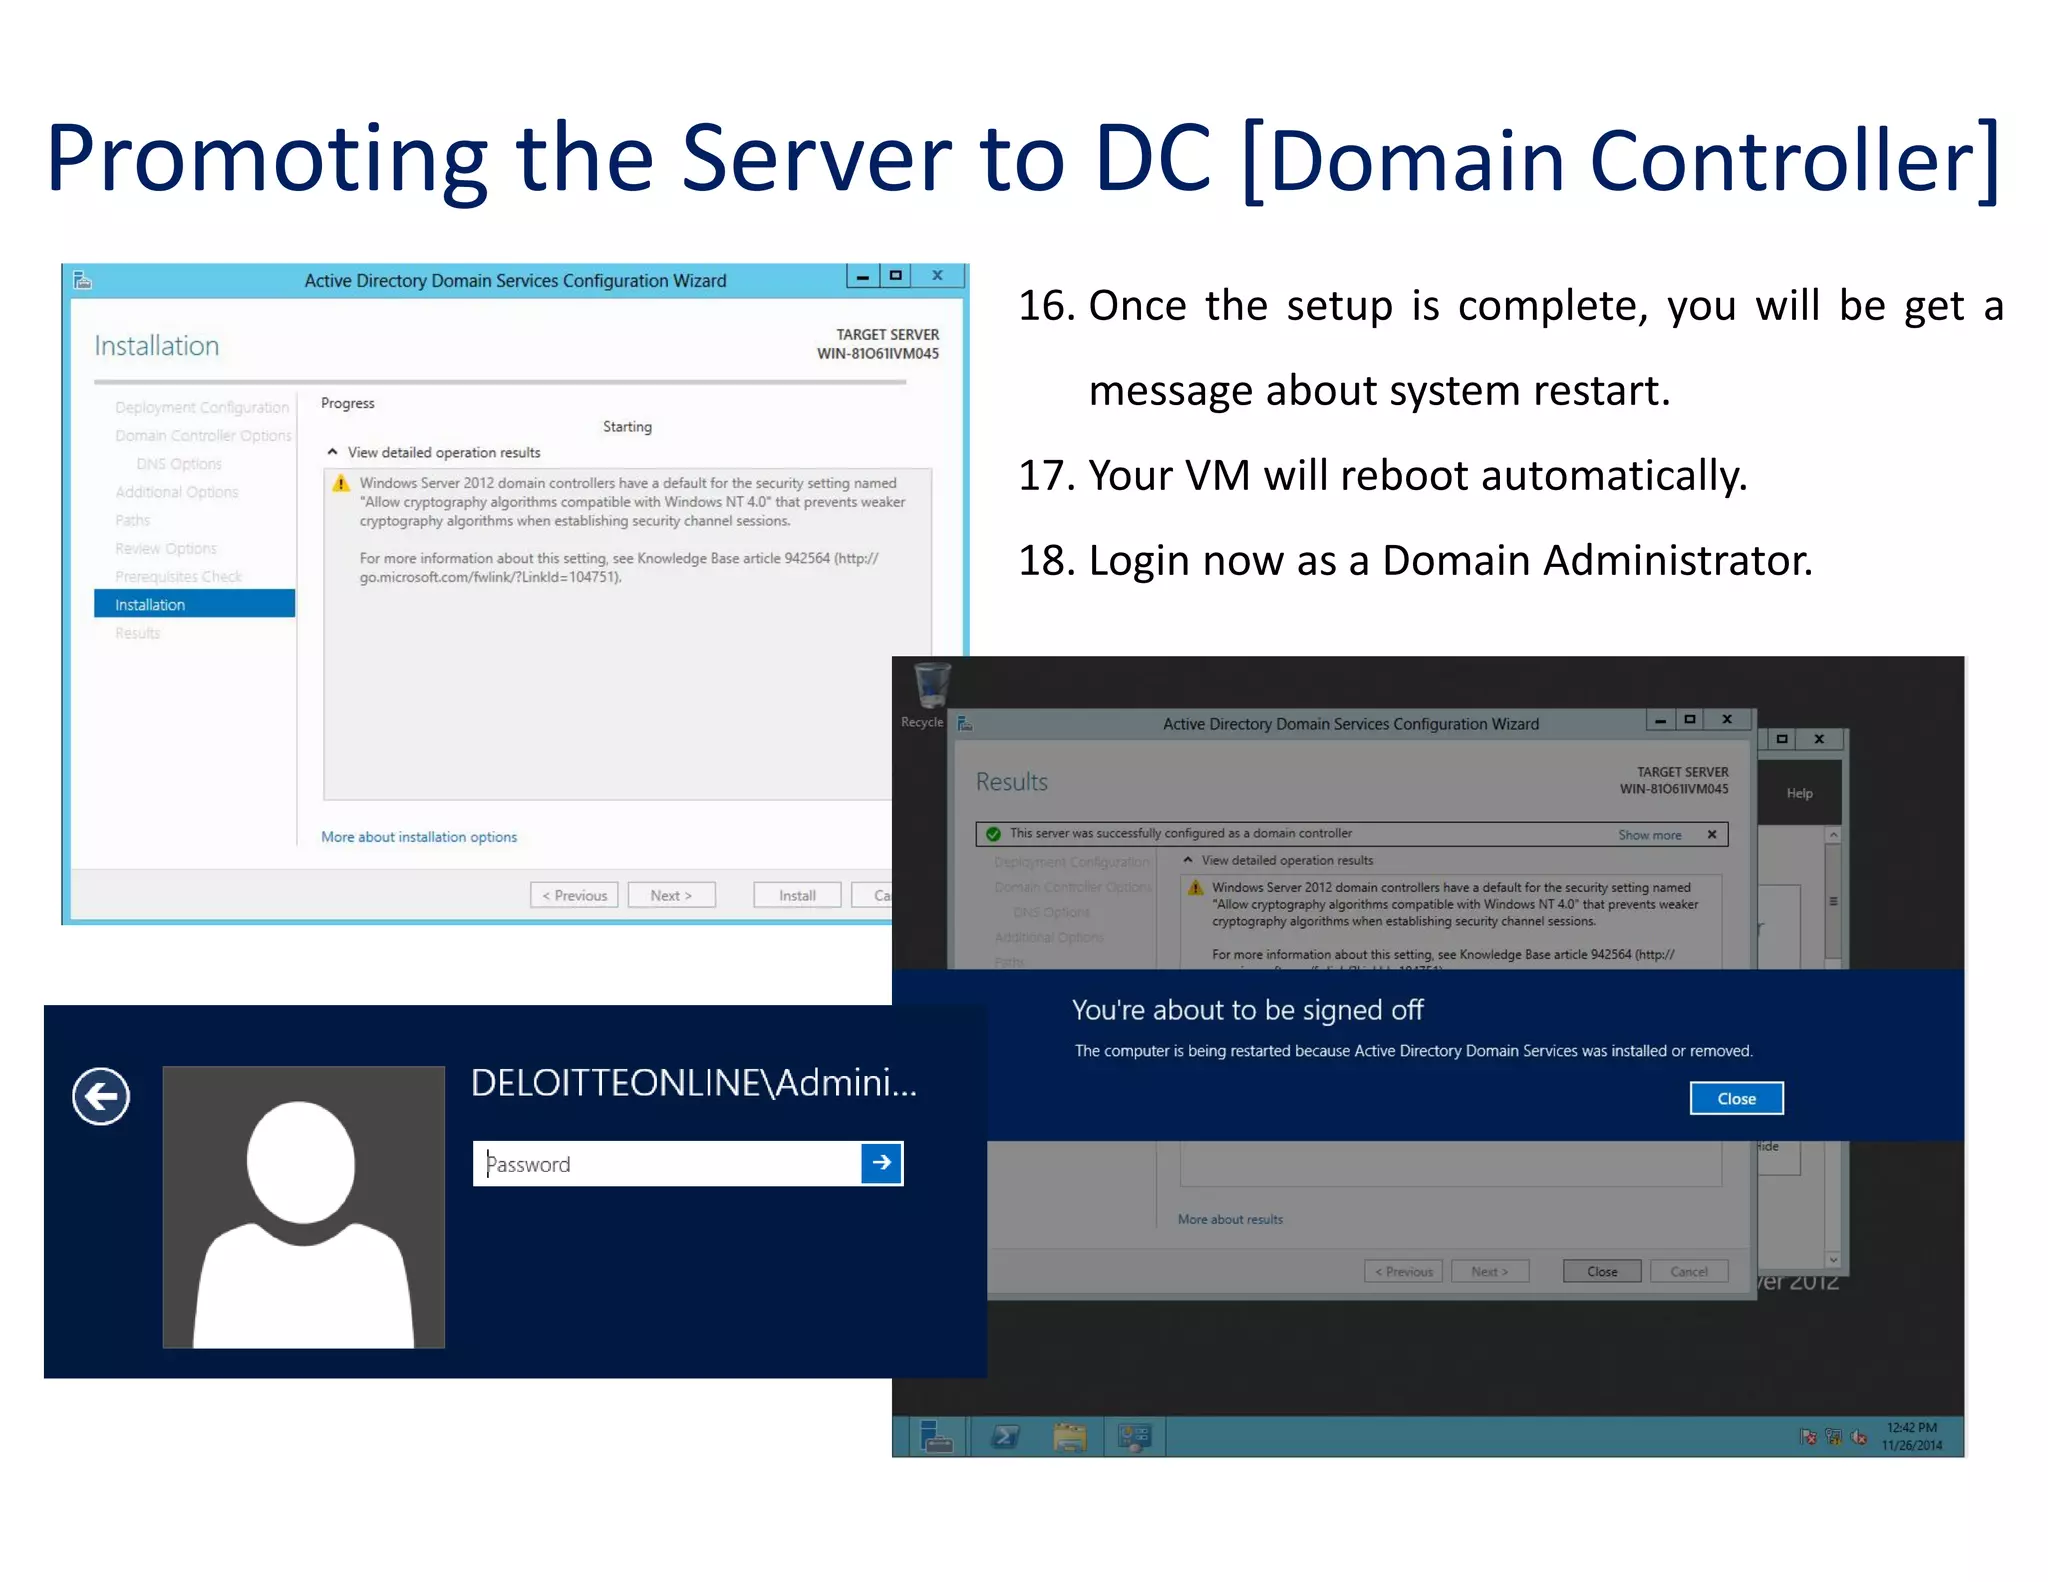
Task: Click the network status tray icon
Action: click(x=1833, y=1437)
